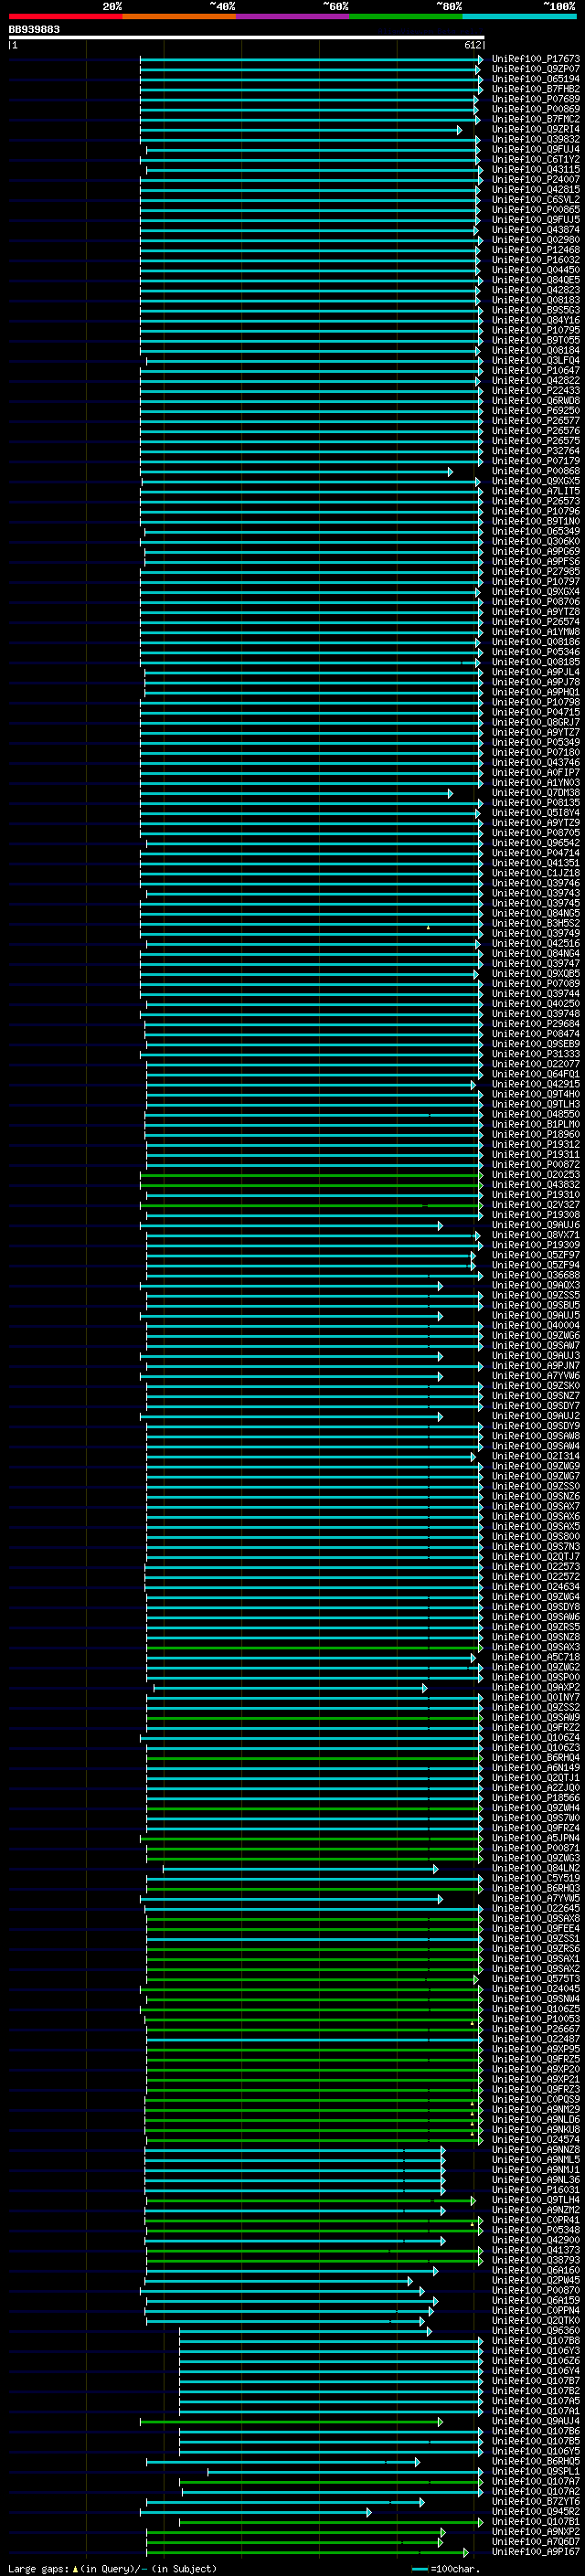The height and width of the screenshot is (2576, 585).
Task: Select hit UniRef100_P19308
Action: pos(535,1215)
